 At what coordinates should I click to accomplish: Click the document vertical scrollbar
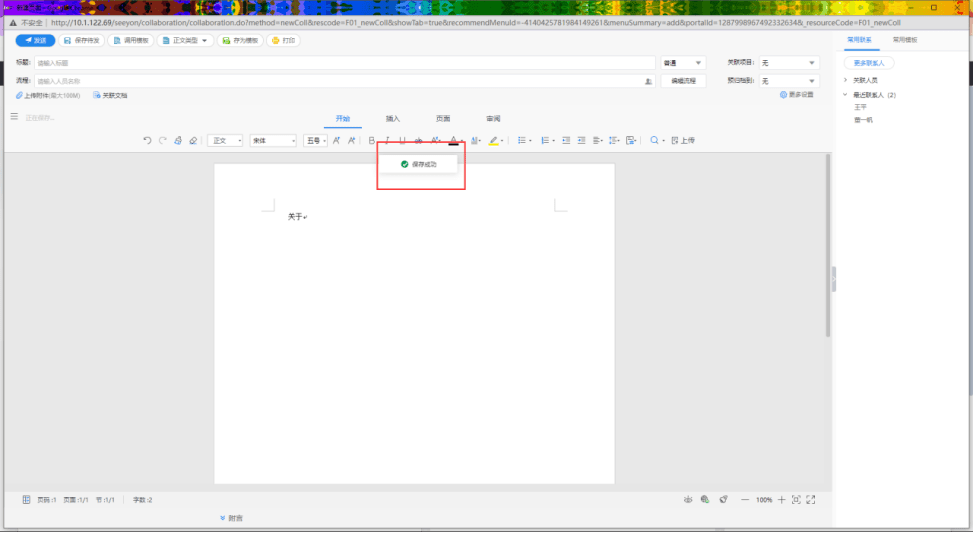(828, 245)
